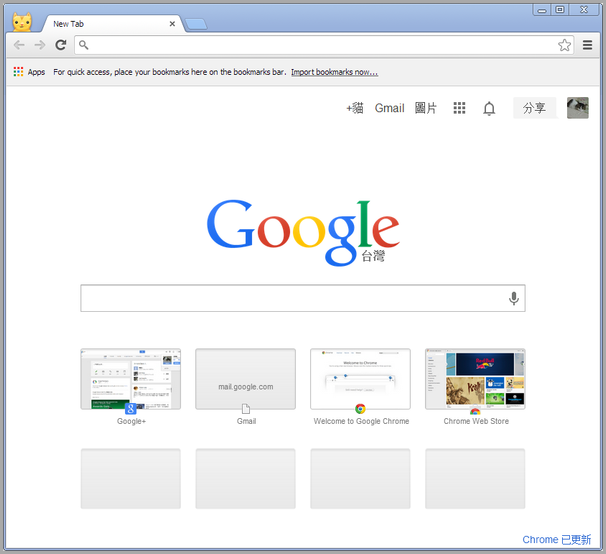Show Google notifications bell

[x=489, y=108]
